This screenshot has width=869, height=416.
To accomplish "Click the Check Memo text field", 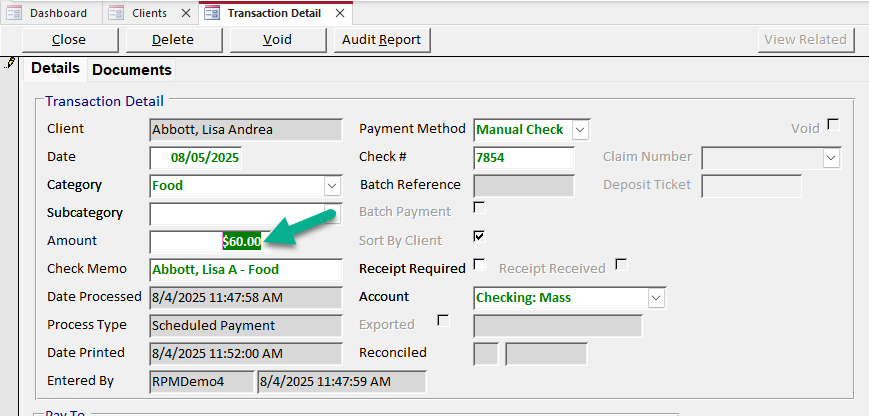I will tap(245, 269).
